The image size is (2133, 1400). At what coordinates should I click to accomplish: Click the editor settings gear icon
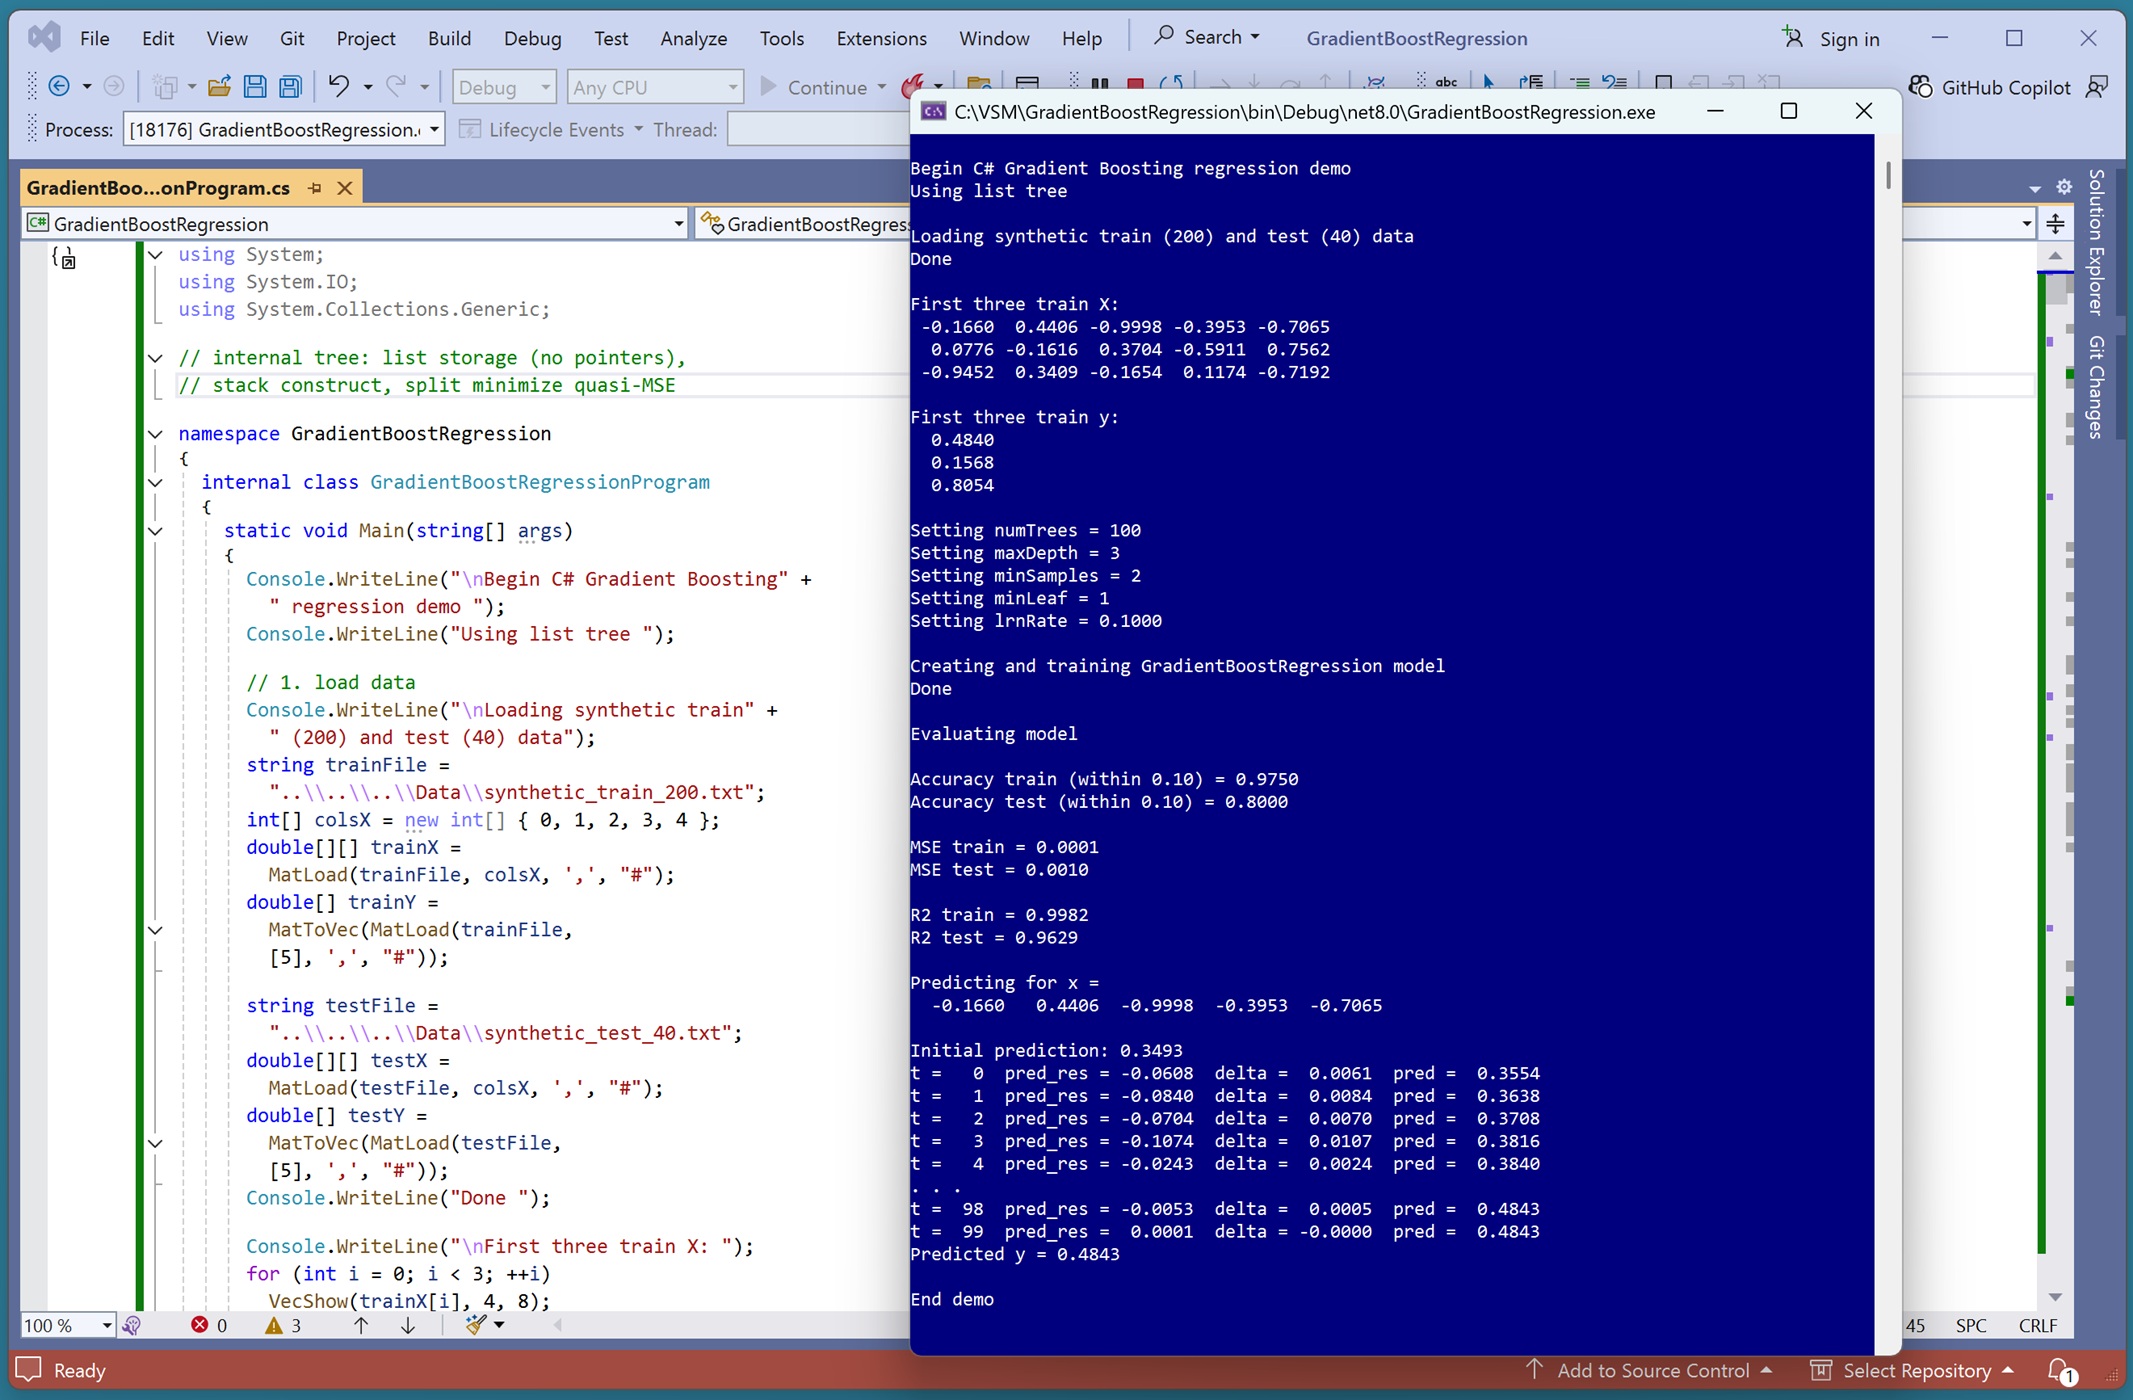2064,187
